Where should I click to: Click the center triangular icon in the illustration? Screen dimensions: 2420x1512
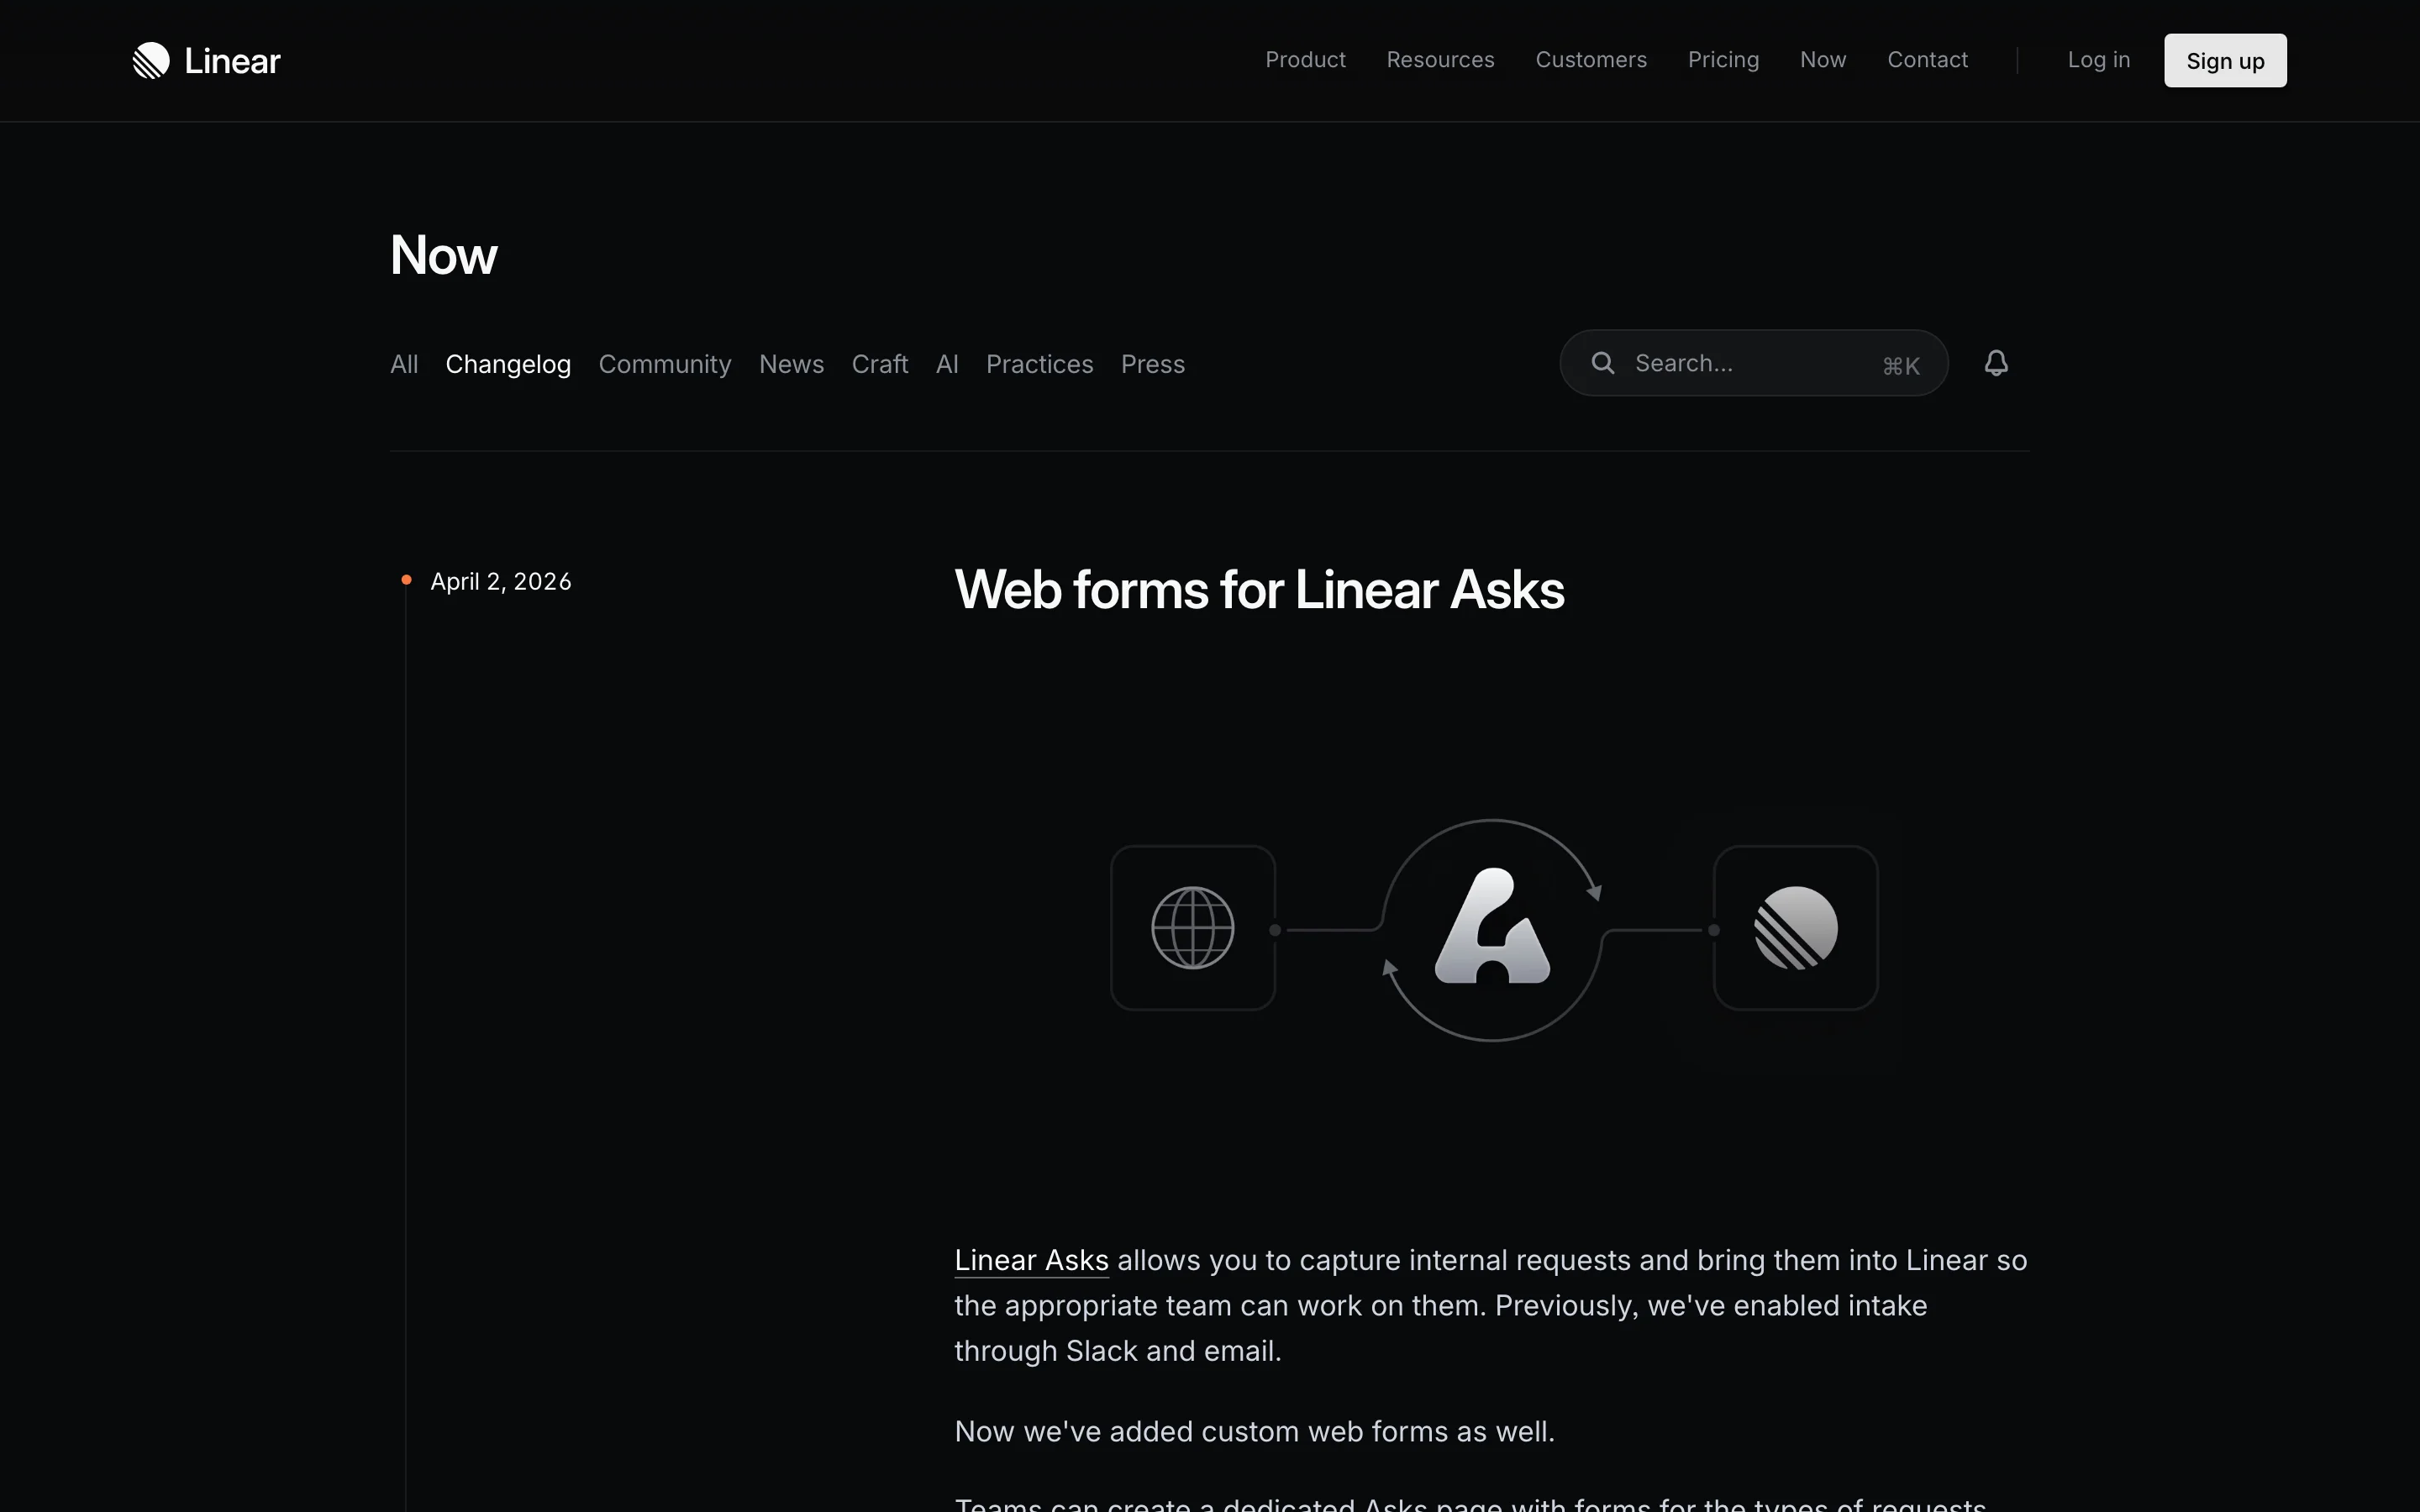coord(1491,930)
